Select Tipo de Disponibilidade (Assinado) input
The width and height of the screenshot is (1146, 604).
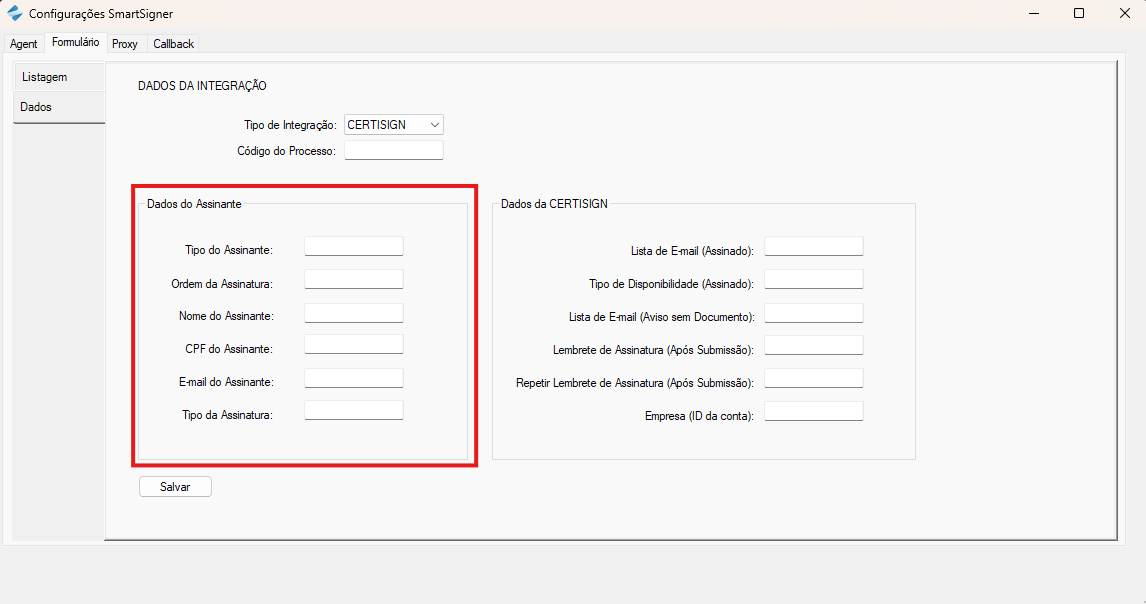[x=813, y=280]
